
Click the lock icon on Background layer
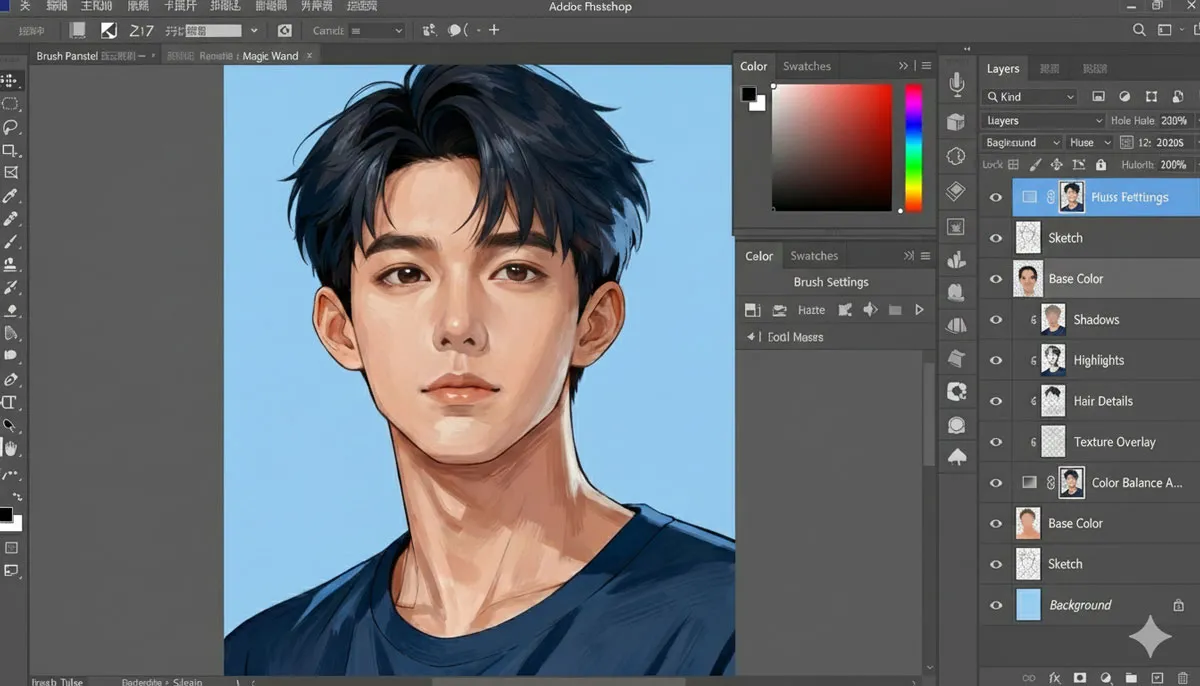tap(1178, 605)
